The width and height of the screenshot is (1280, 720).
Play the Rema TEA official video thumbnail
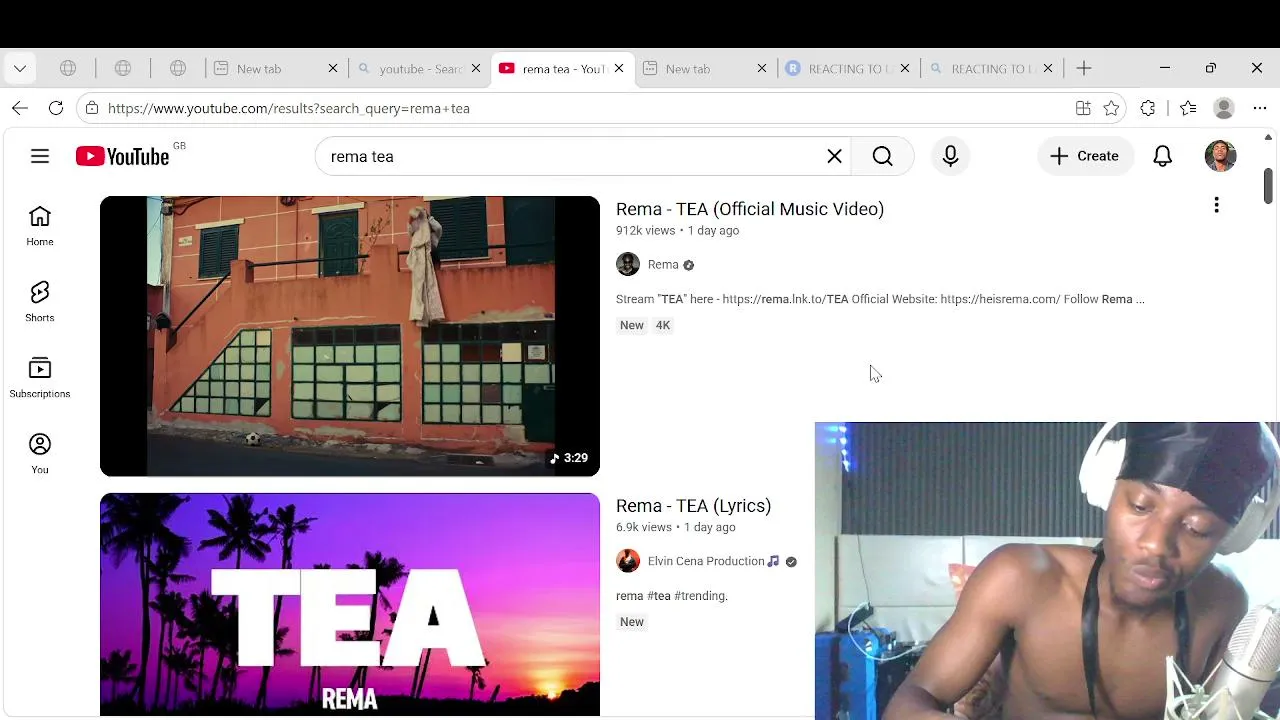click(x=350, y=336)
